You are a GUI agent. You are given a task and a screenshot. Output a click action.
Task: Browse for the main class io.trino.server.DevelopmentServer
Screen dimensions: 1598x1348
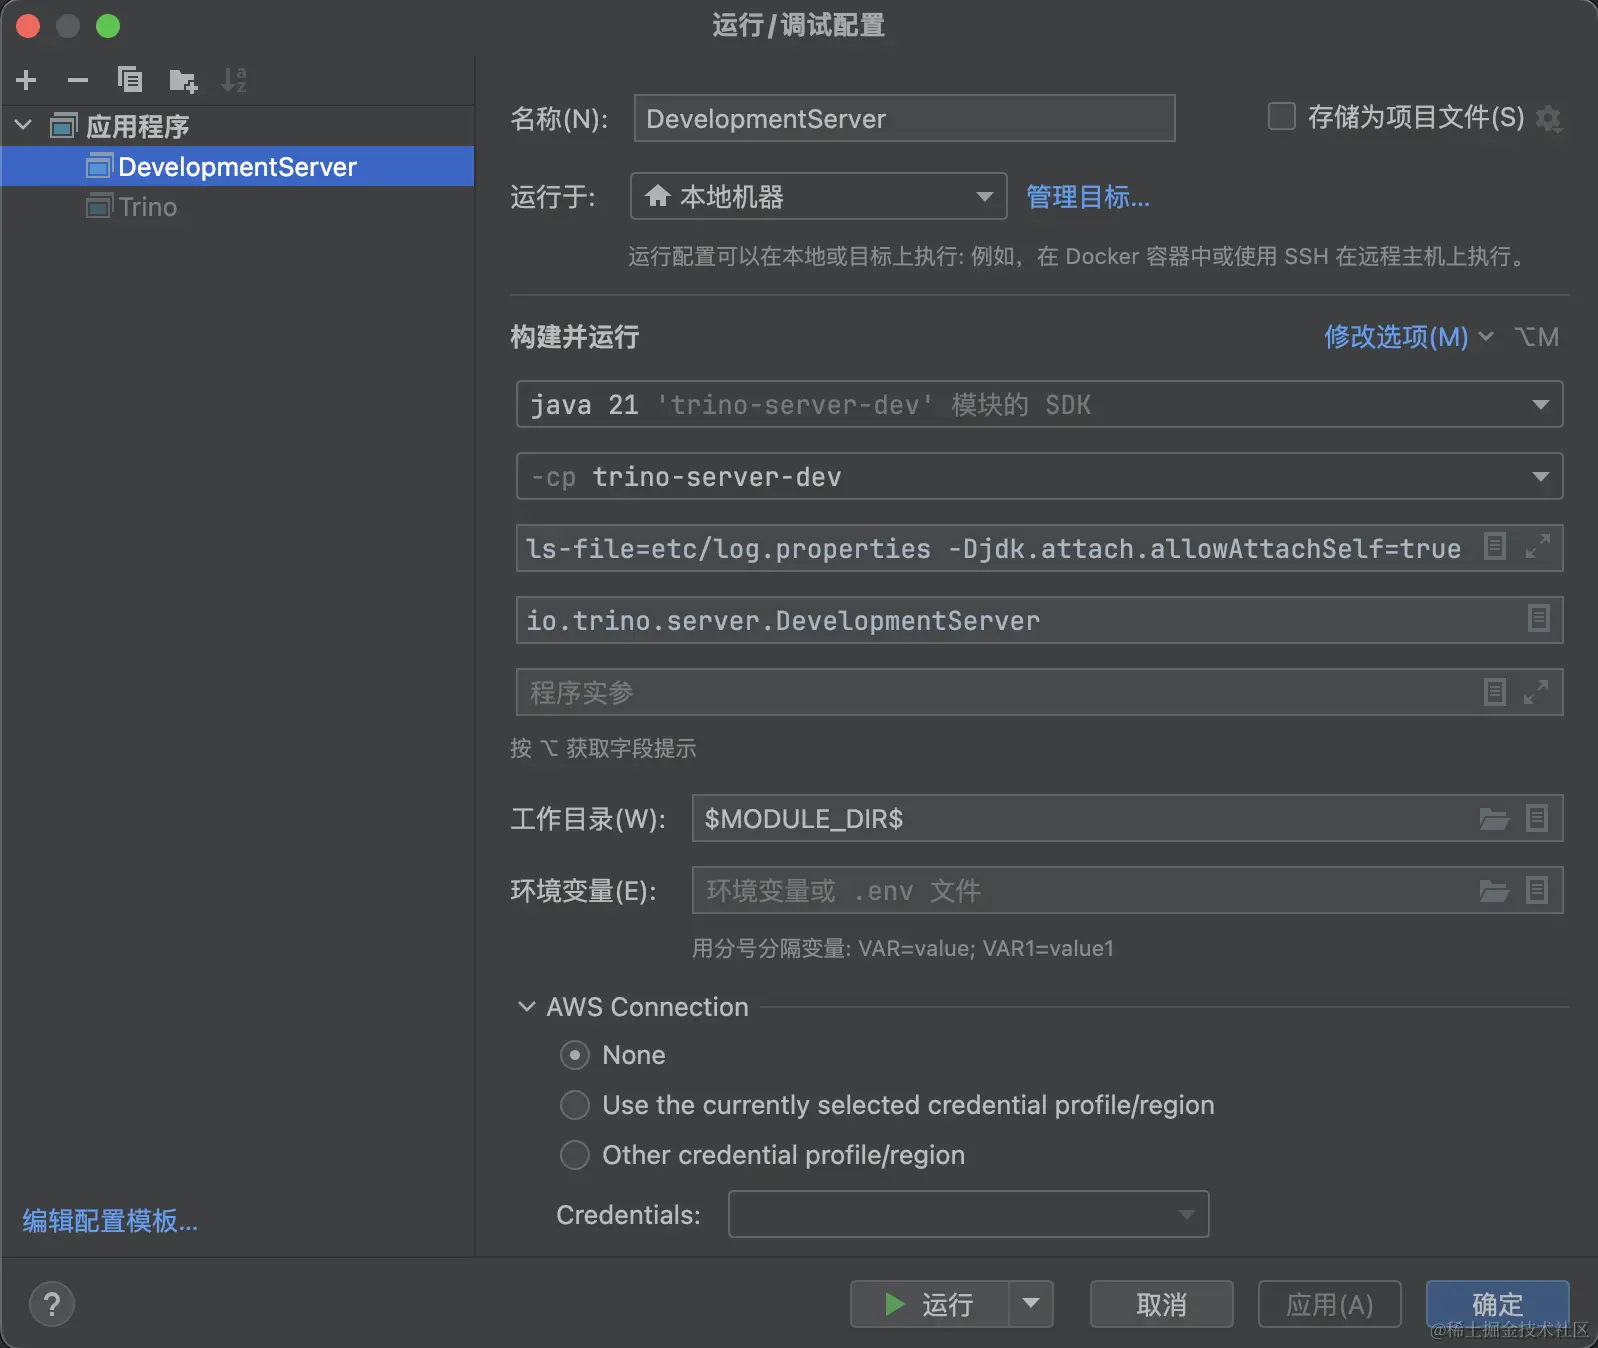click(1539, 618)
